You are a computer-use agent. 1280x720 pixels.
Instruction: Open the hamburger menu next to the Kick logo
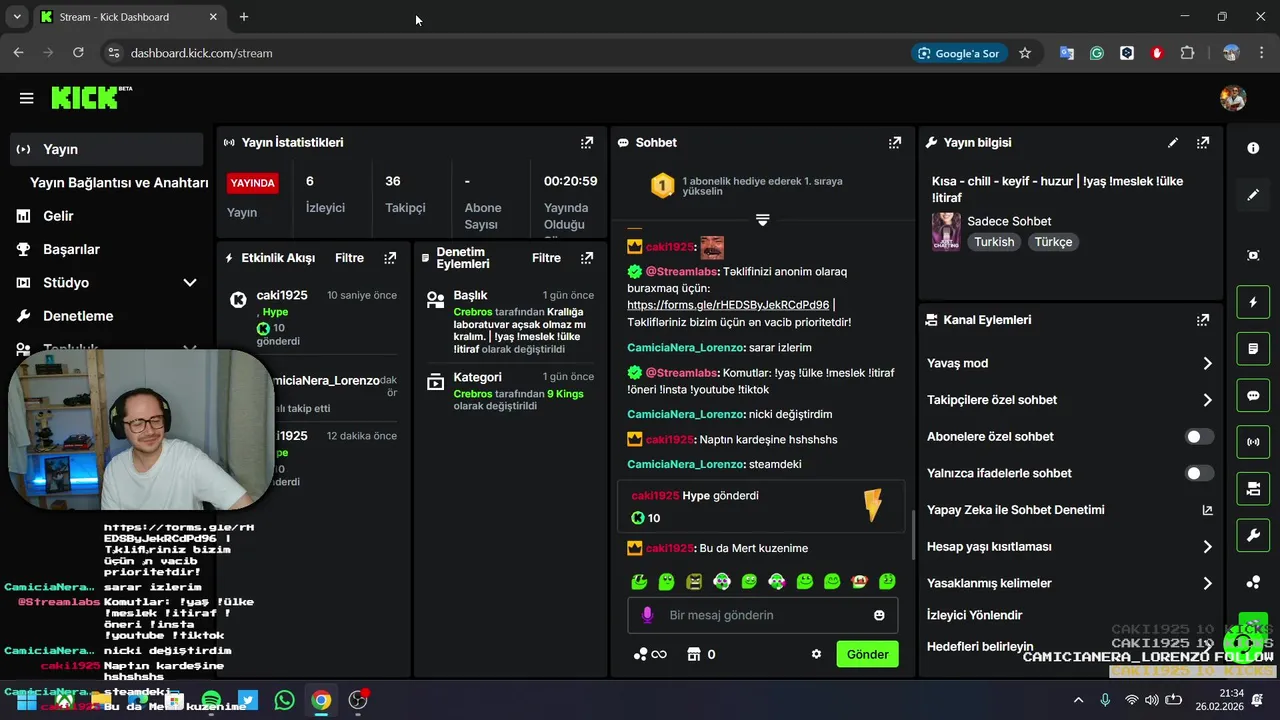[27, 98]
